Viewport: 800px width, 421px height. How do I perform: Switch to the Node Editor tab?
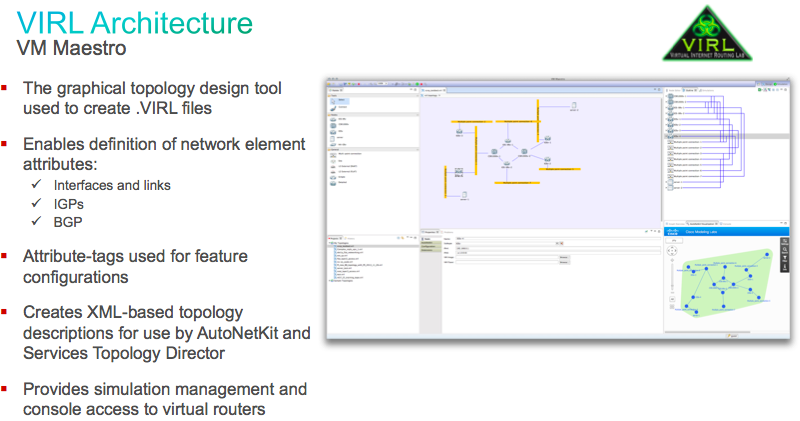673,90
